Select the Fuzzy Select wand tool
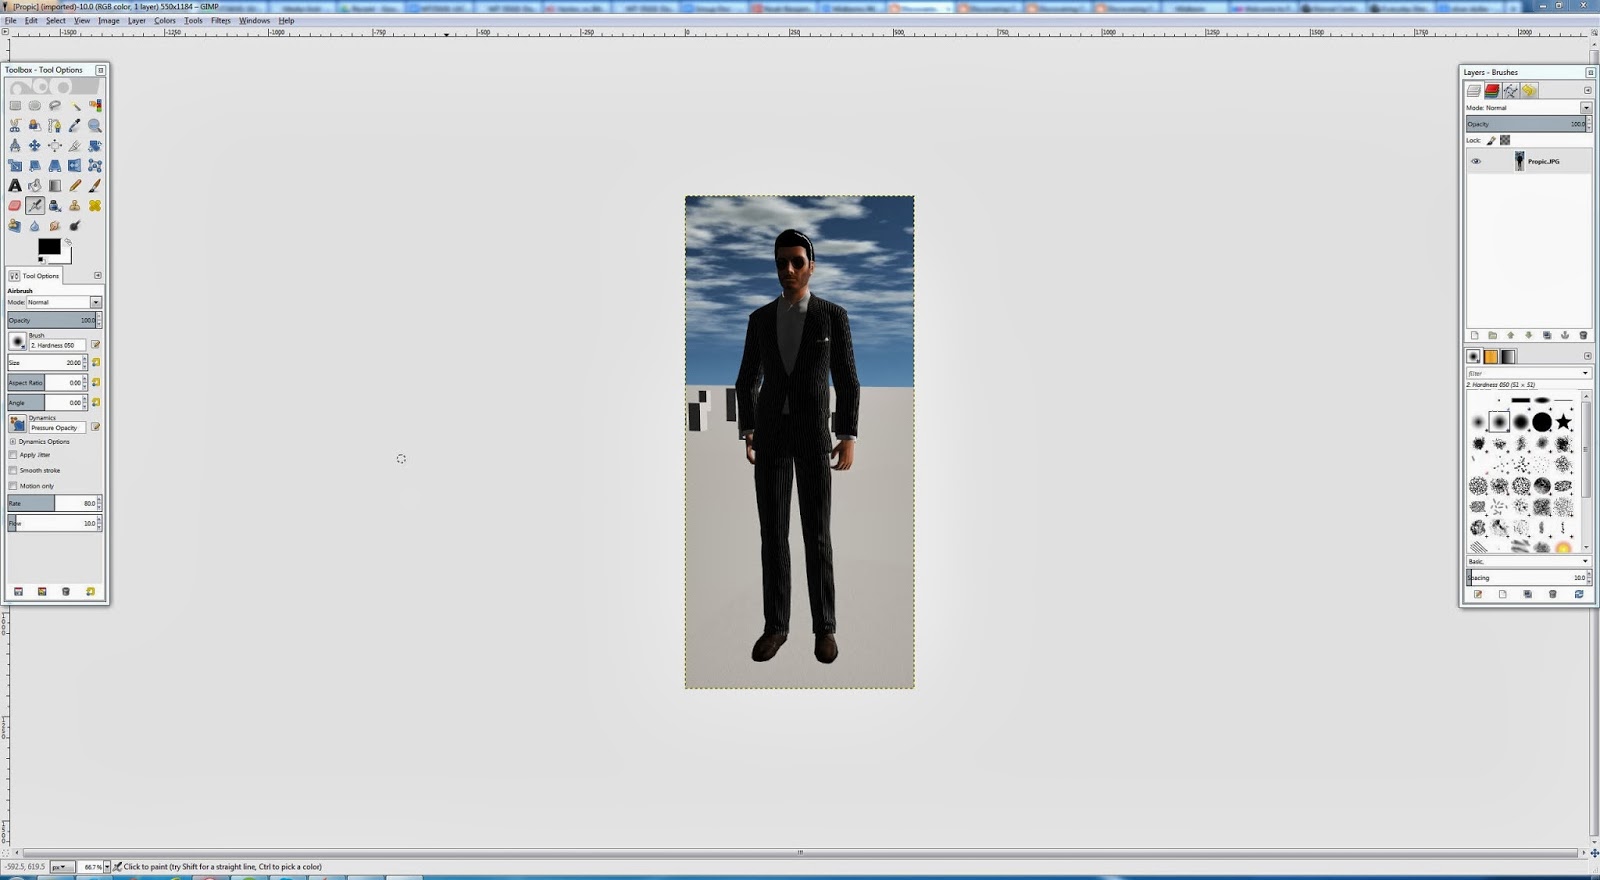 tap(75, 105)
